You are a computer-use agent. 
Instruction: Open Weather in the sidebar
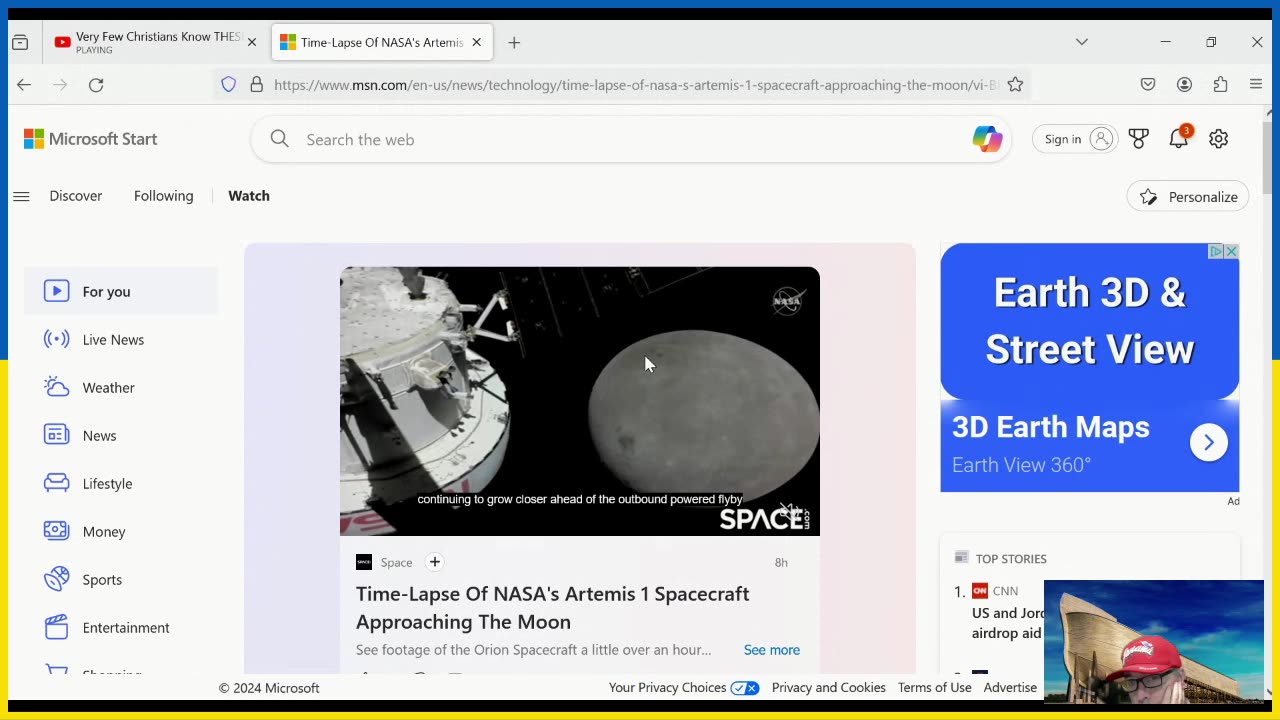click(x=121, y=387)
